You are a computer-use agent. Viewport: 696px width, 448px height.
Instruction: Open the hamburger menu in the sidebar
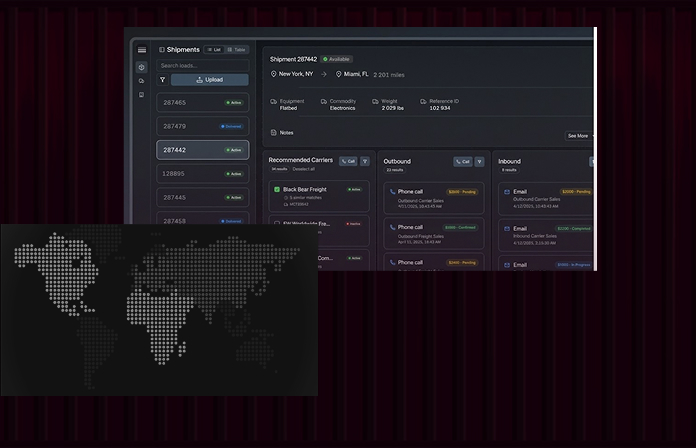coord(142,49)
